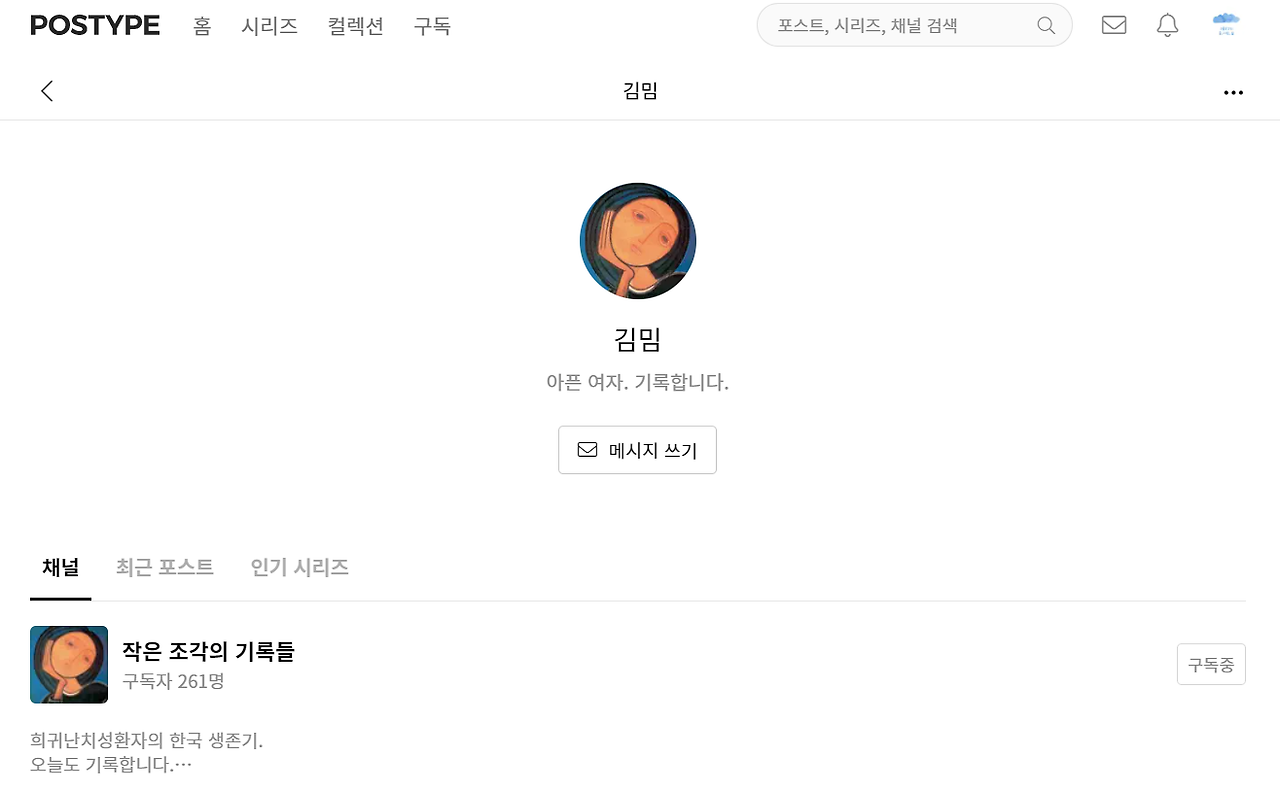Click the back arrow above the profile

point(47,90)
